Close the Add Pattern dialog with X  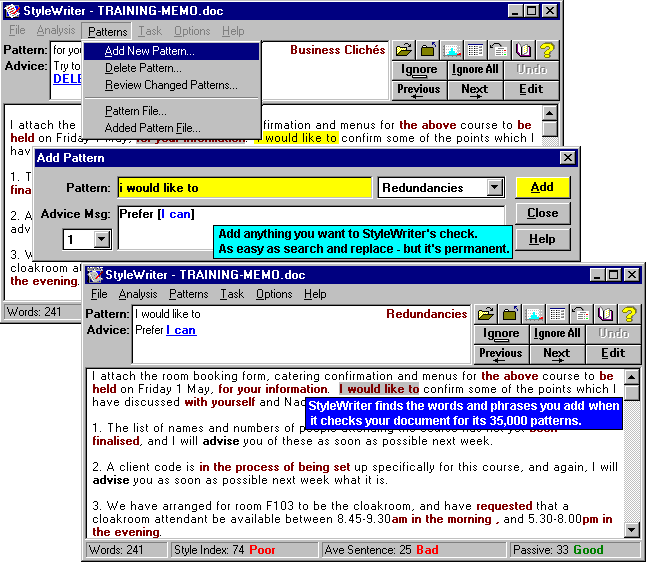click(568, 158)
